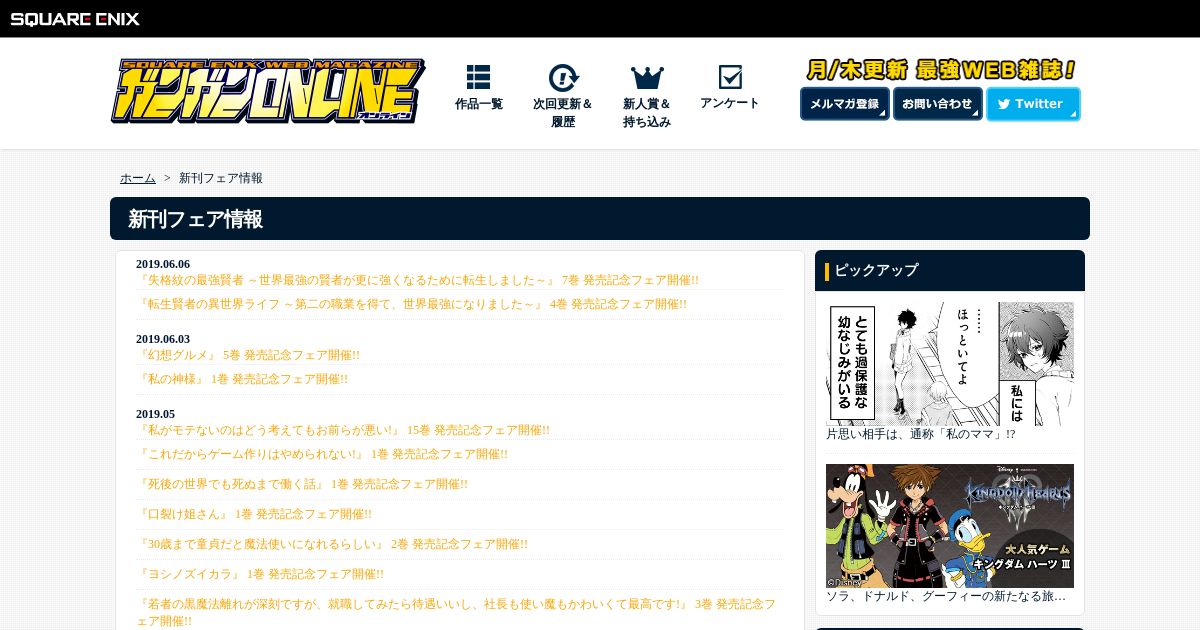
Task: Open 若者の黒魔法離れ 3巻 fair link
Action: (456, 612)
